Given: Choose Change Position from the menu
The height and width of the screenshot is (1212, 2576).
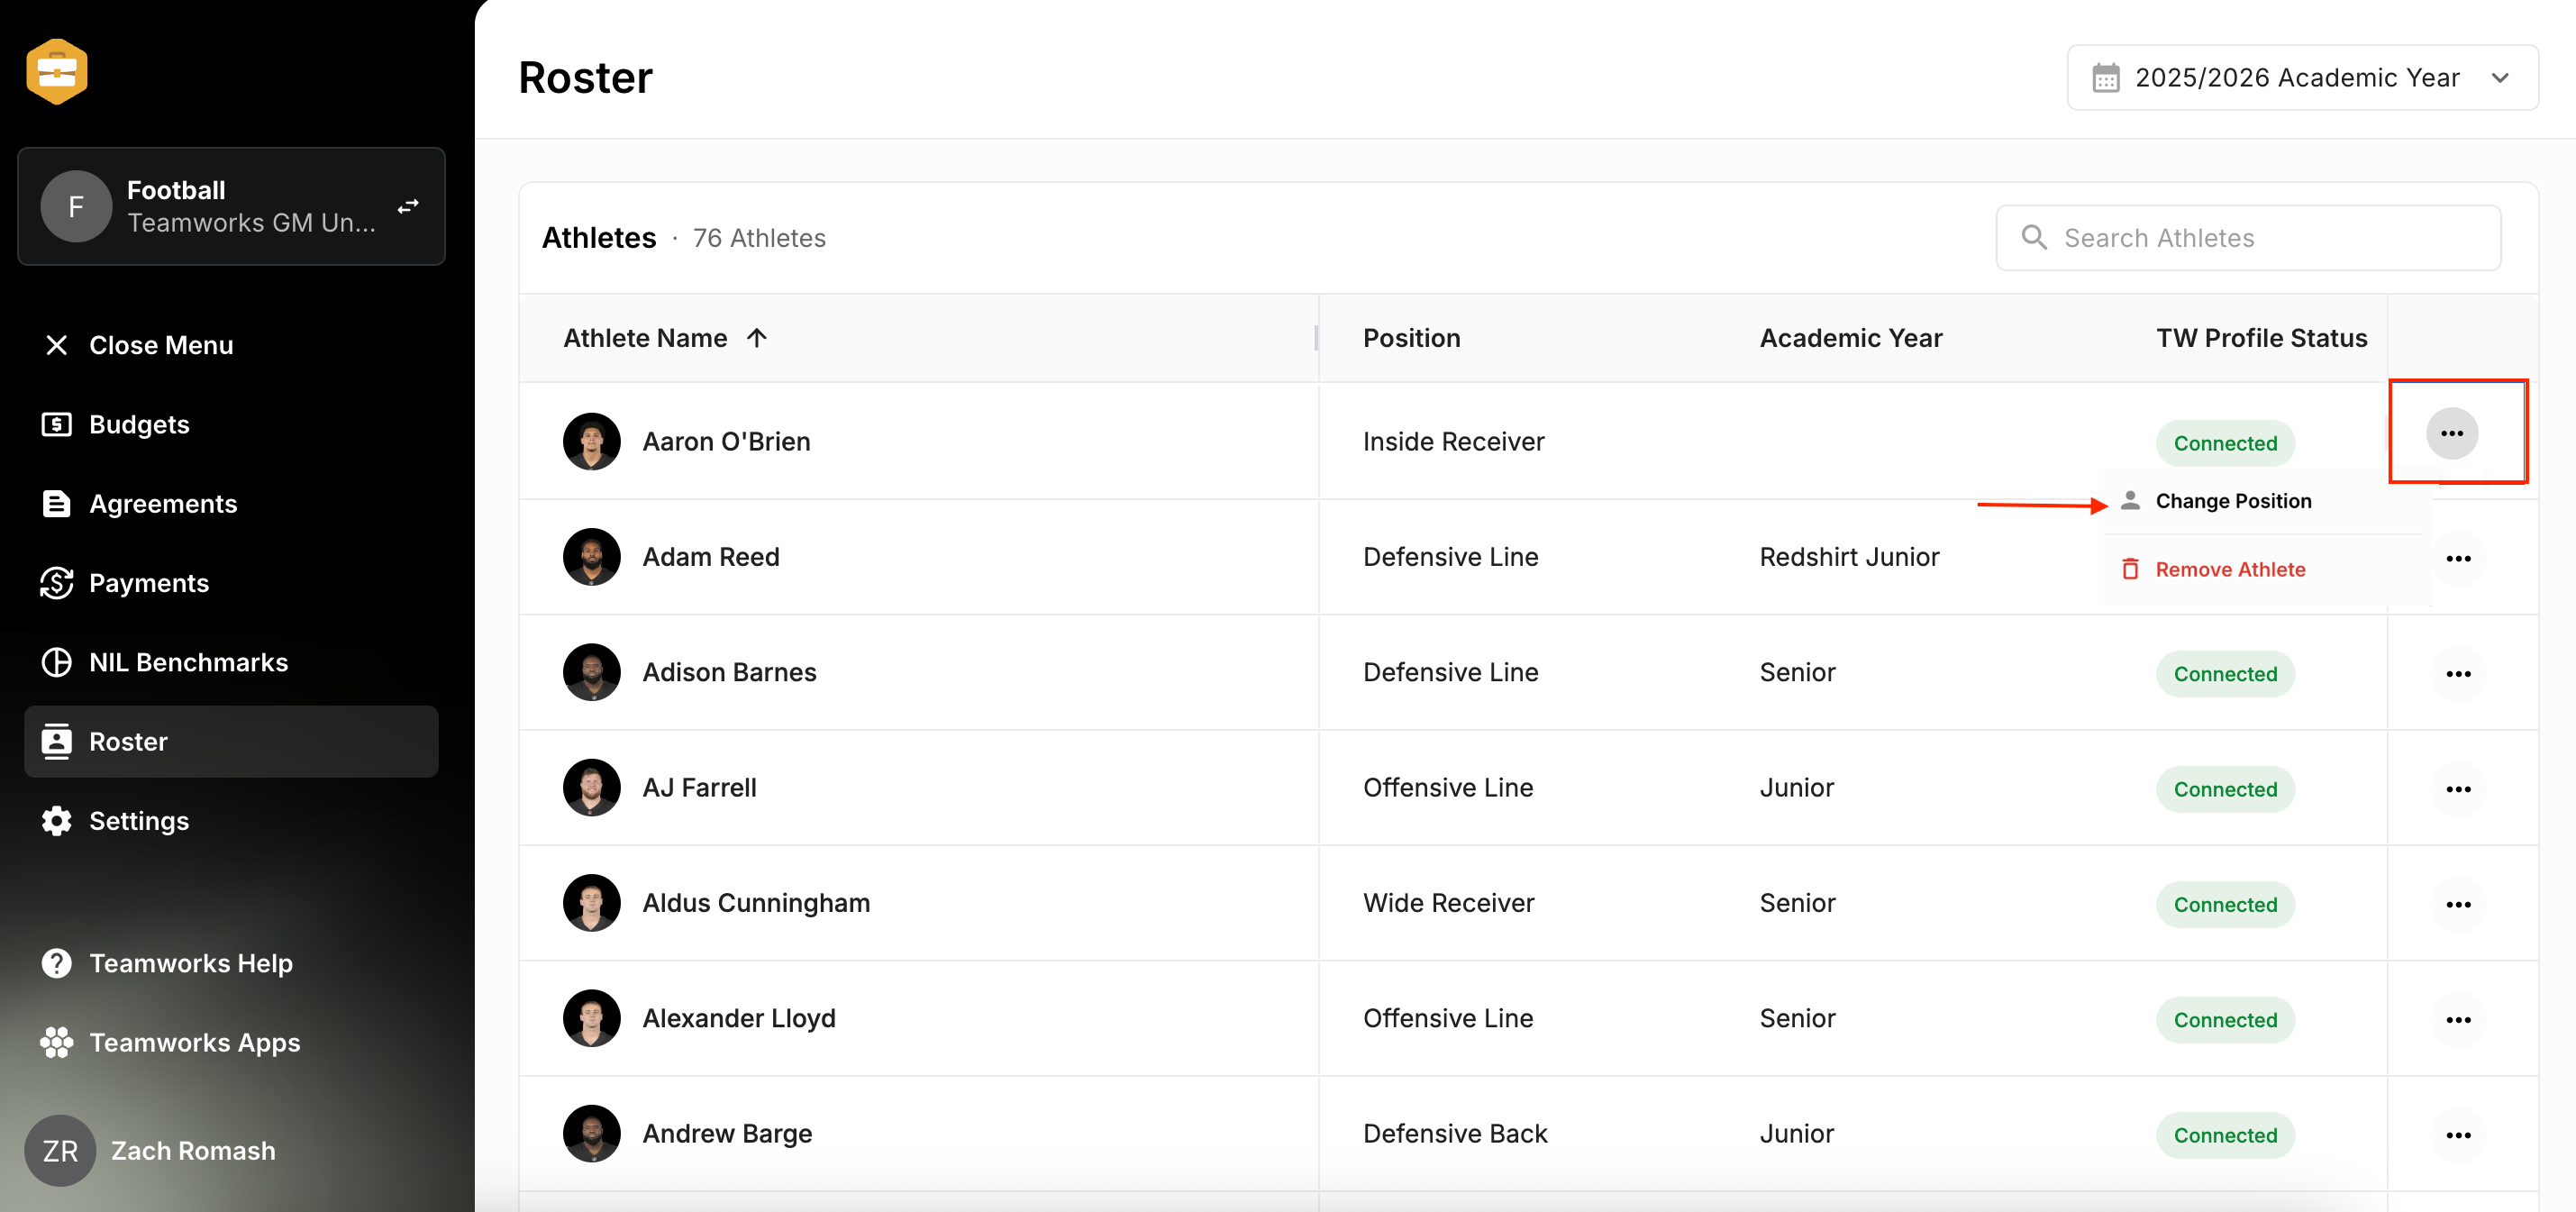Looking at the screenshot, I should [x=2232, y=501].
